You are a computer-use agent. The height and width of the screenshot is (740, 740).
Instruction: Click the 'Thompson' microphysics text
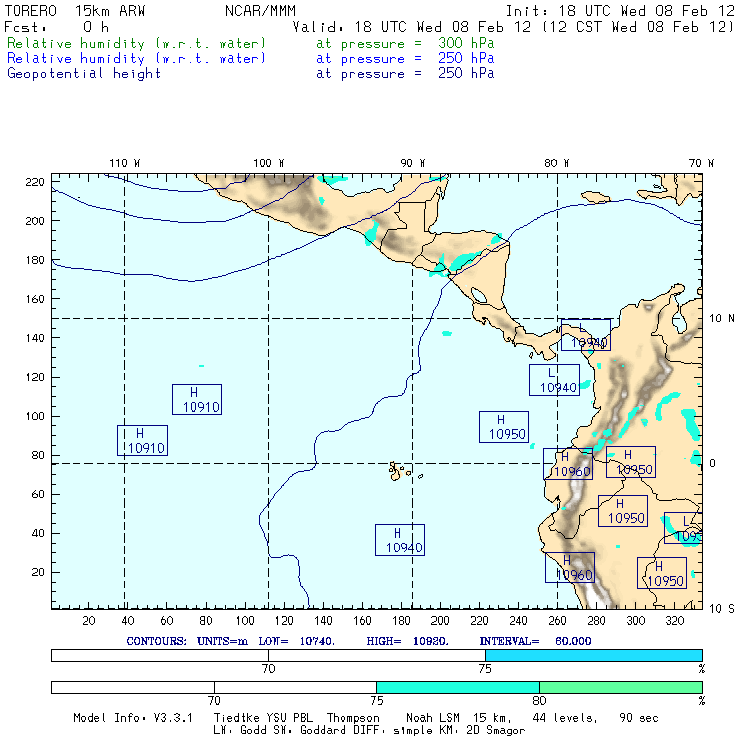click(x=353, y=718)
